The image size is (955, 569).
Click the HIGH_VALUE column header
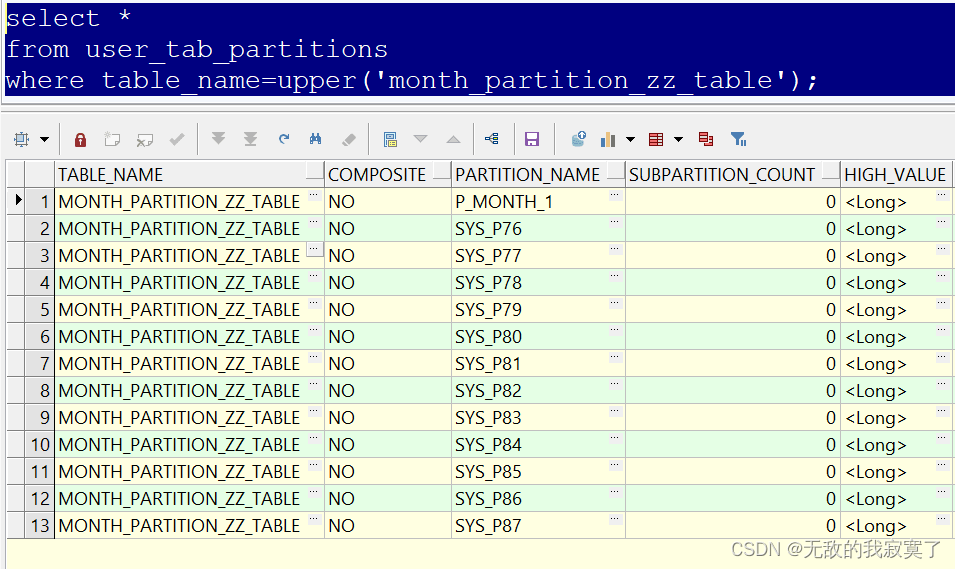(x=895, y=175)
